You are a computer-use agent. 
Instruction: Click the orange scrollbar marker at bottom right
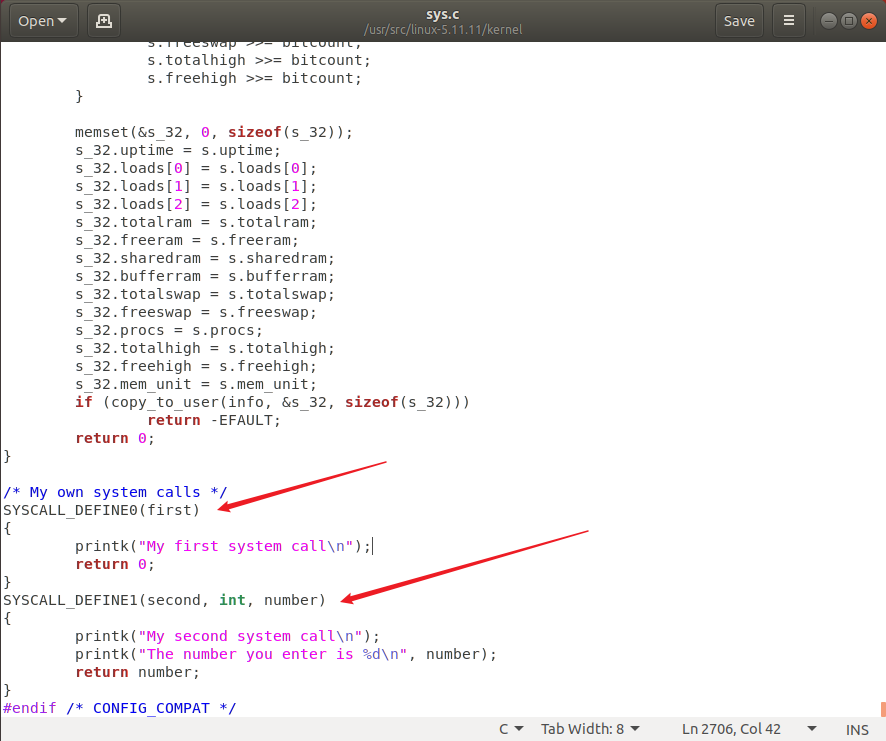[x=883, y=709]
